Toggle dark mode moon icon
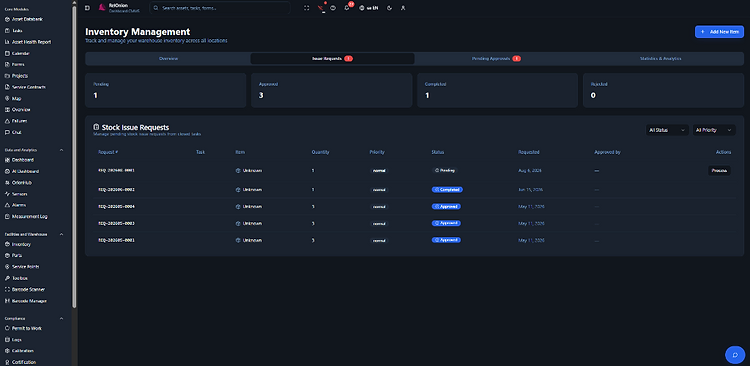The height and width of the screenshot is (366, 750). pyautogui.click(x=389, y=8)
